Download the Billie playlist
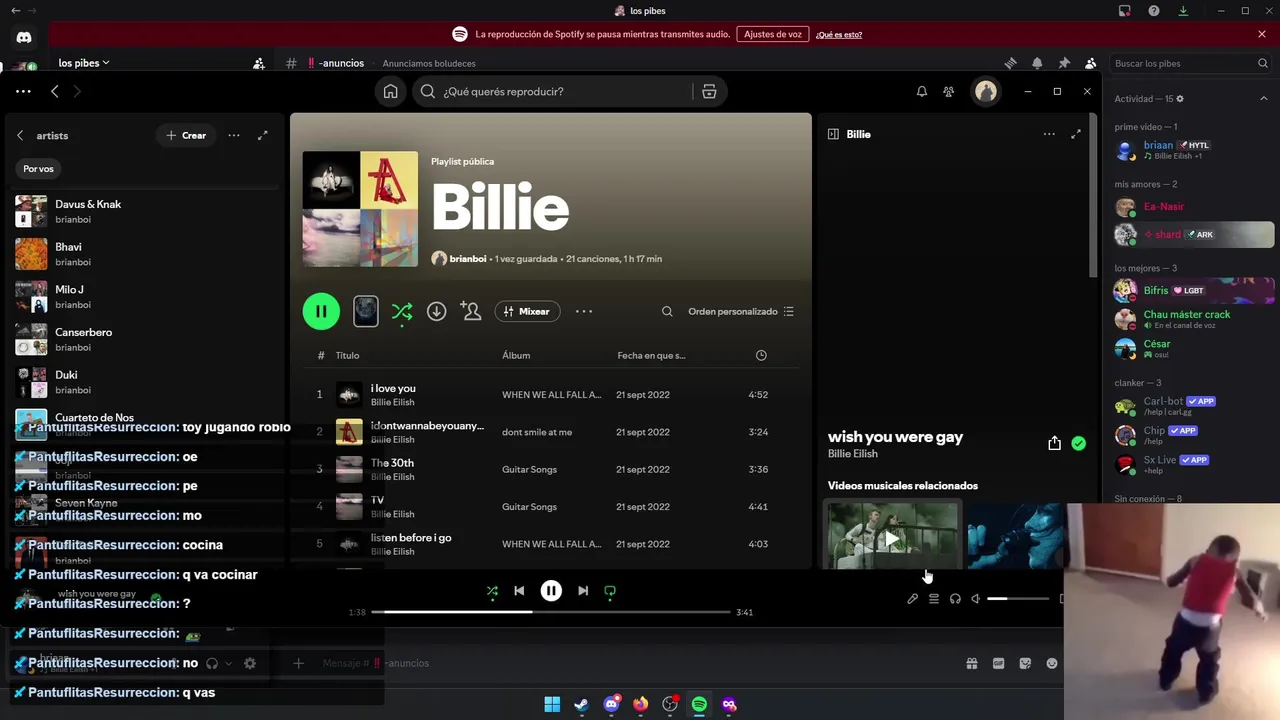1280x720 pixels. [437, 311]
